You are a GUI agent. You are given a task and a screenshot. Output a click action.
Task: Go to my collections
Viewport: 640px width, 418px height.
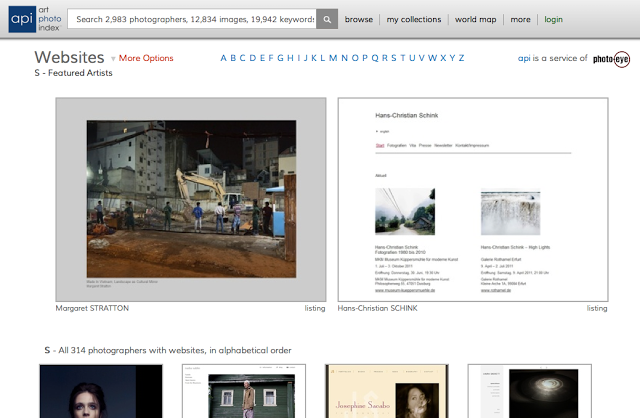413,19
